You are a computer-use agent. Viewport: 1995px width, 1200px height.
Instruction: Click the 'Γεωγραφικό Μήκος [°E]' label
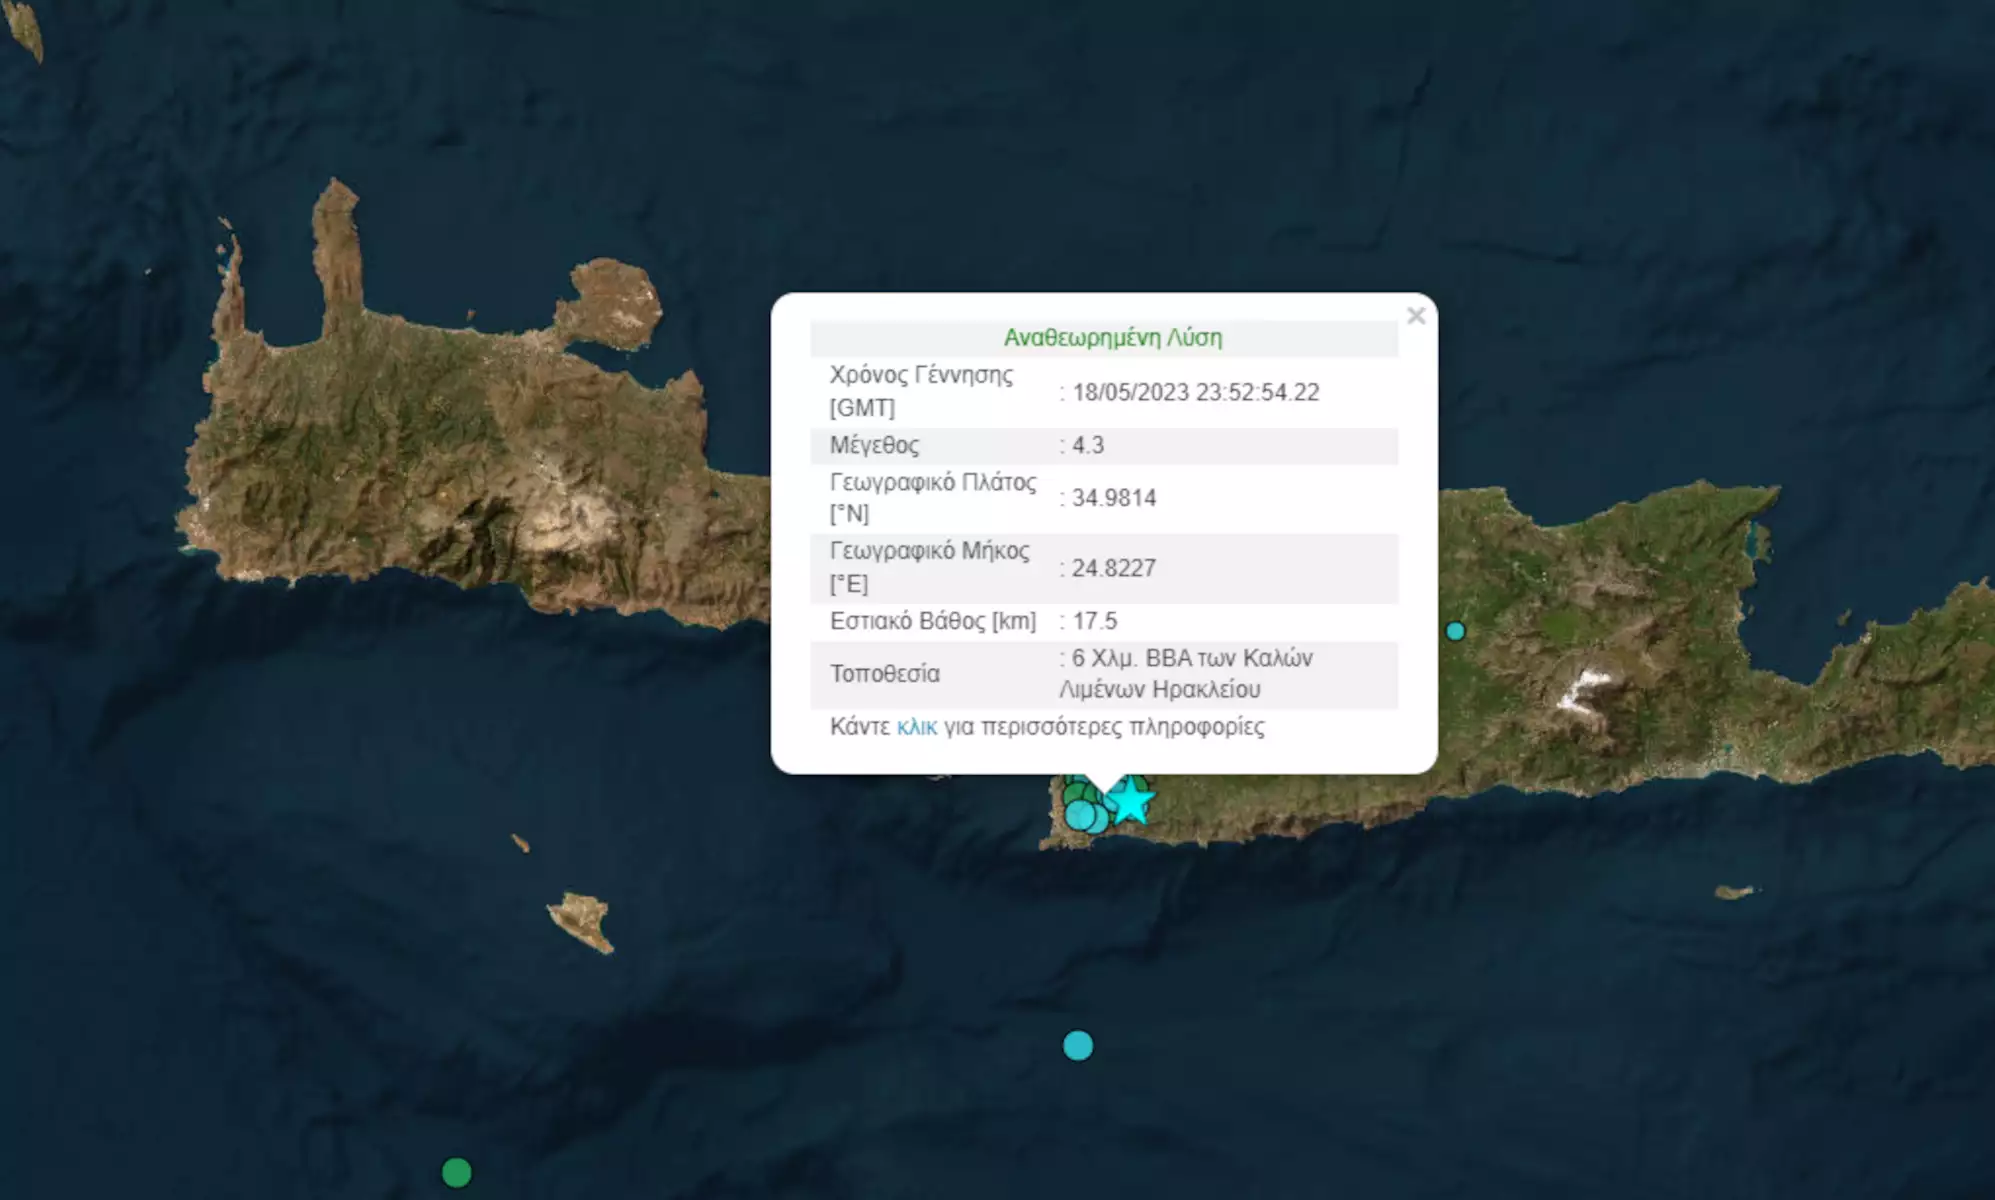pos(929,567)
